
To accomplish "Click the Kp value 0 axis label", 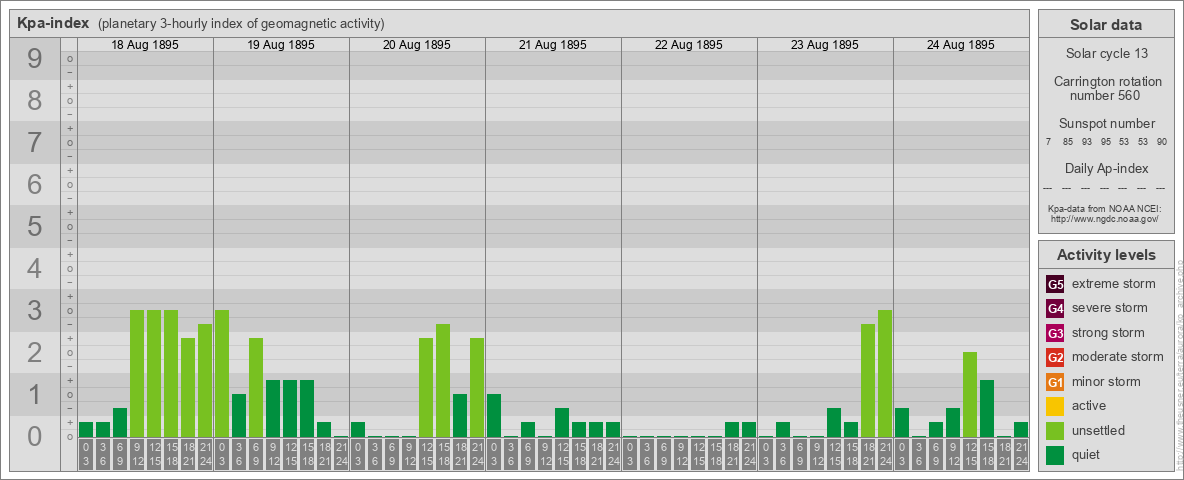I will 35,437.
